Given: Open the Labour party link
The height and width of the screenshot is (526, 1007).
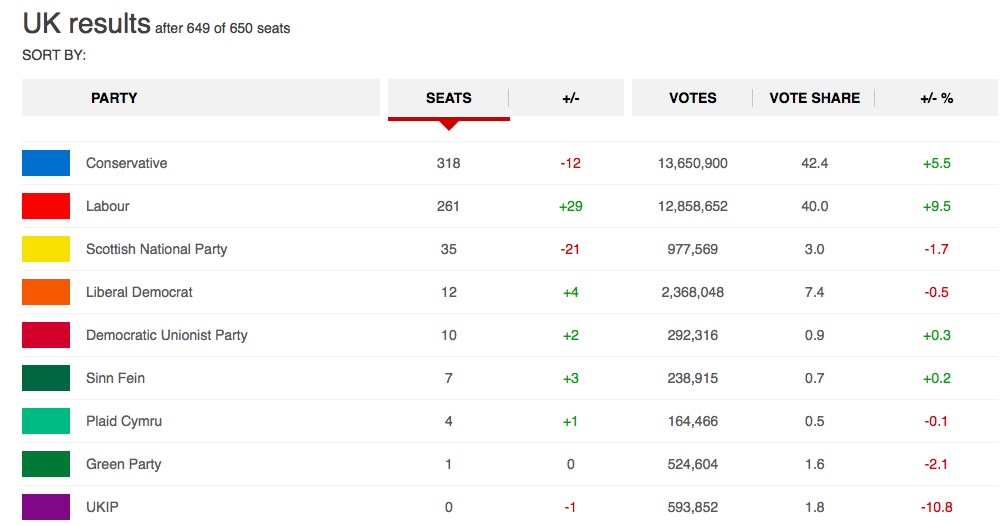Looking at the screenshot, I should (x=108, y=206).
